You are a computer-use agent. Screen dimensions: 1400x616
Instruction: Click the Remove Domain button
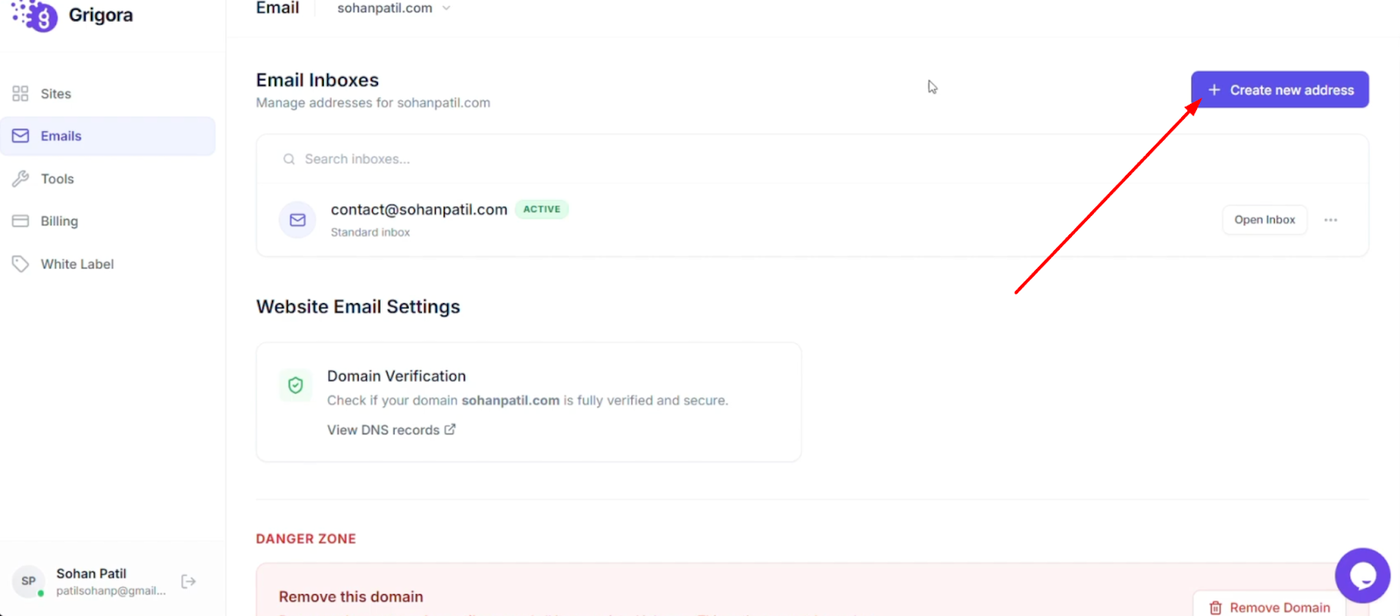1268,606
